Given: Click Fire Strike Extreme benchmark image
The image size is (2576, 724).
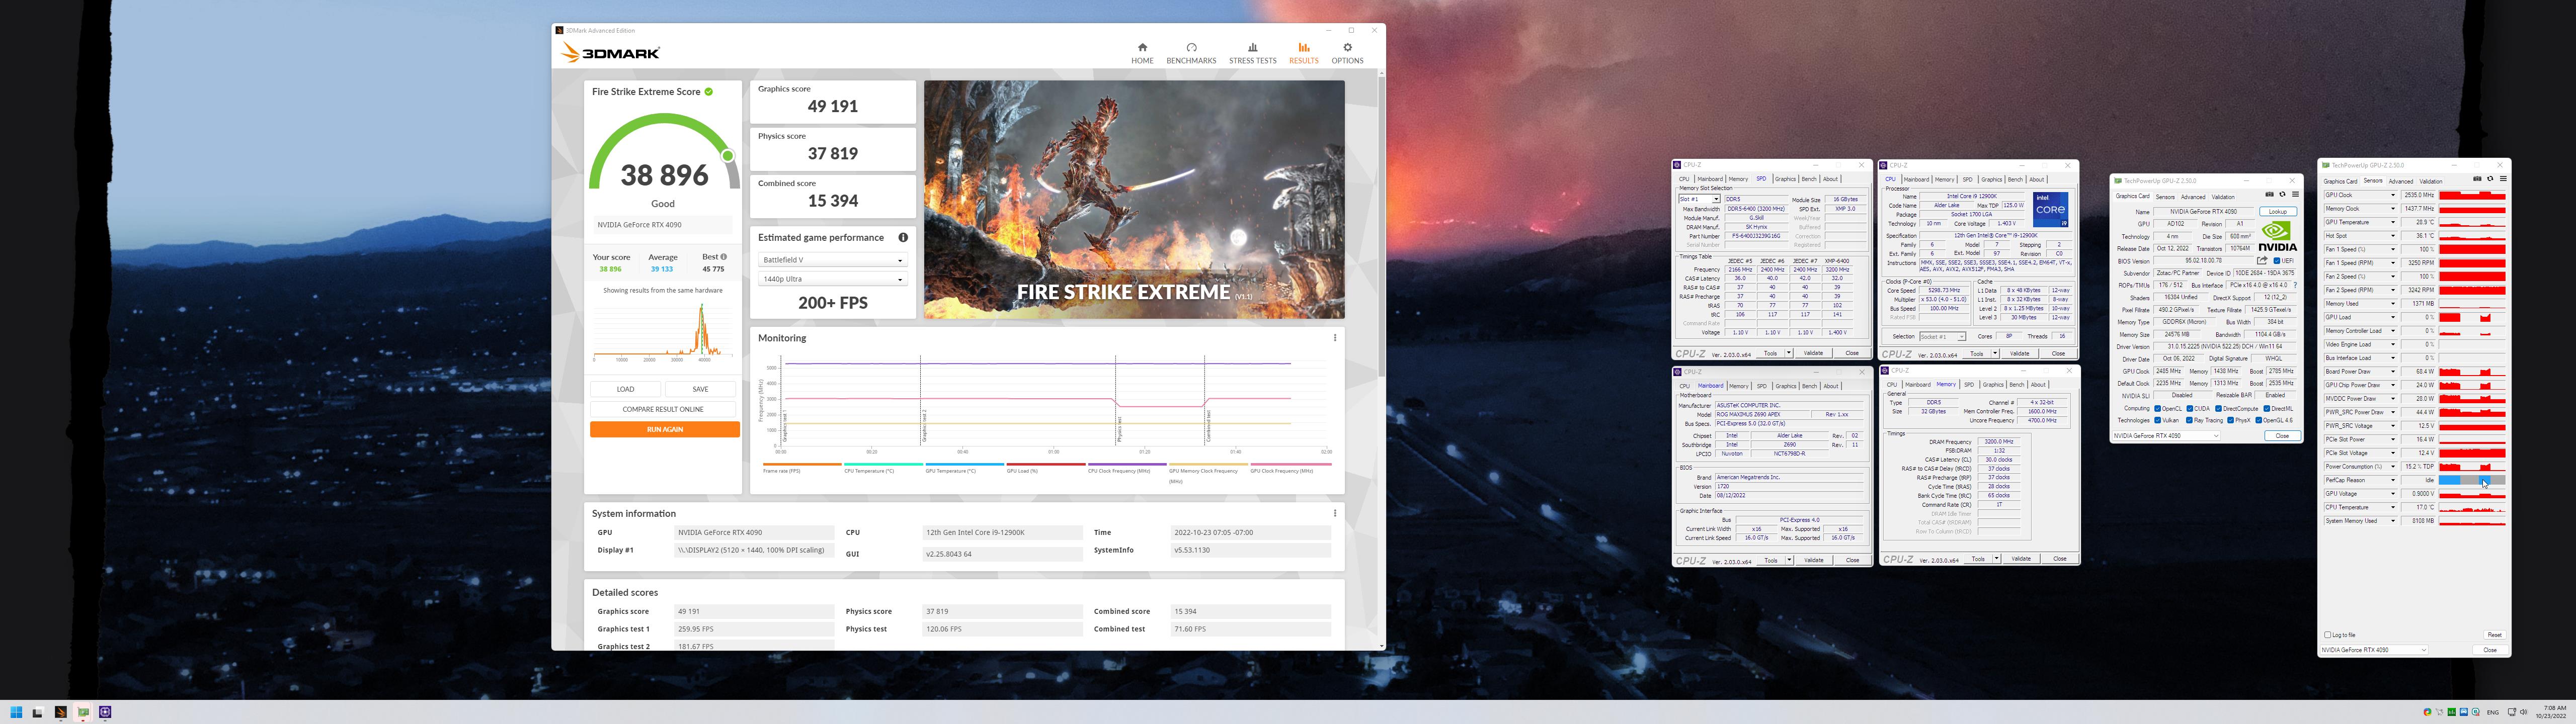Looking at the screenshot, I should (x=1134, y=200).
